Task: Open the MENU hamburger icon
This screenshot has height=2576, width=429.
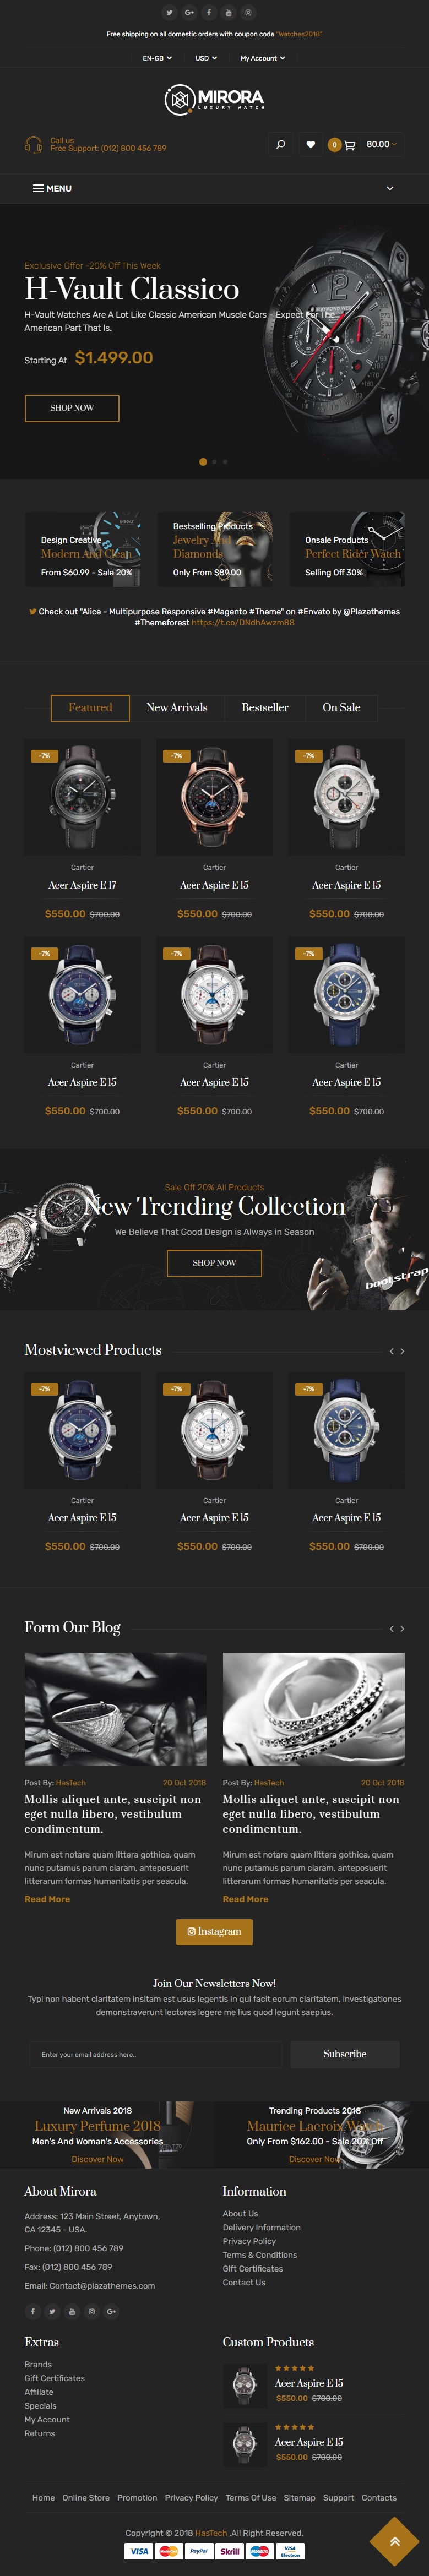Action: [38, 188]
